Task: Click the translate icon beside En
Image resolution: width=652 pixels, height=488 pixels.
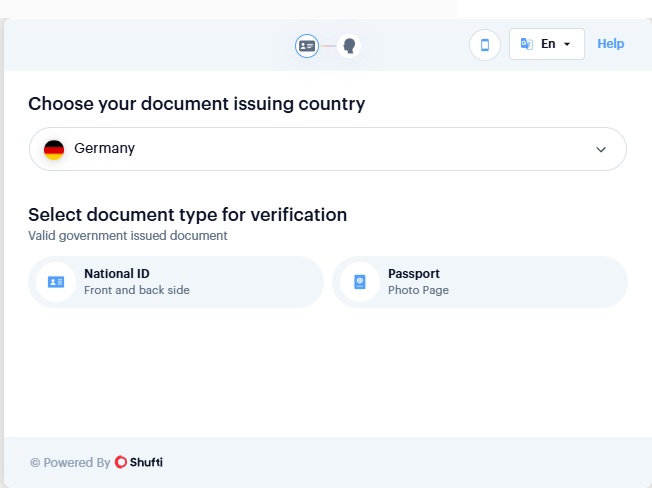Action: pos(527,44)
